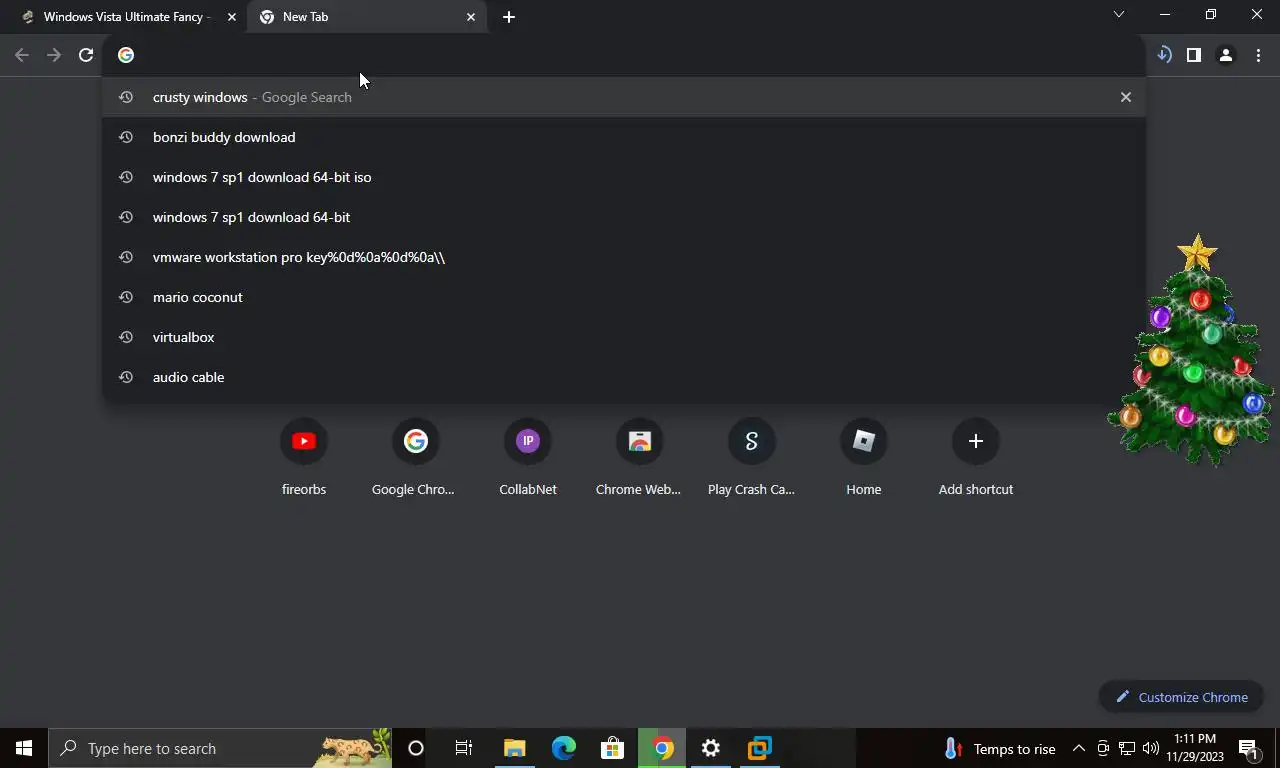Open Settings gear on the taskbar
This screenshot has width=1280, height=768.
[x=711, y=748]
